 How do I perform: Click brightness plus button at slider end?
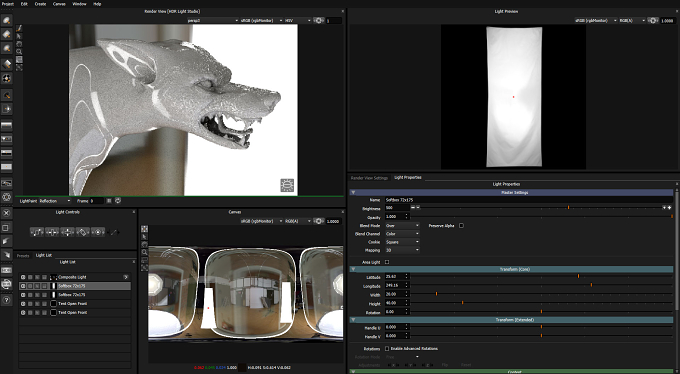pos(669,208)
